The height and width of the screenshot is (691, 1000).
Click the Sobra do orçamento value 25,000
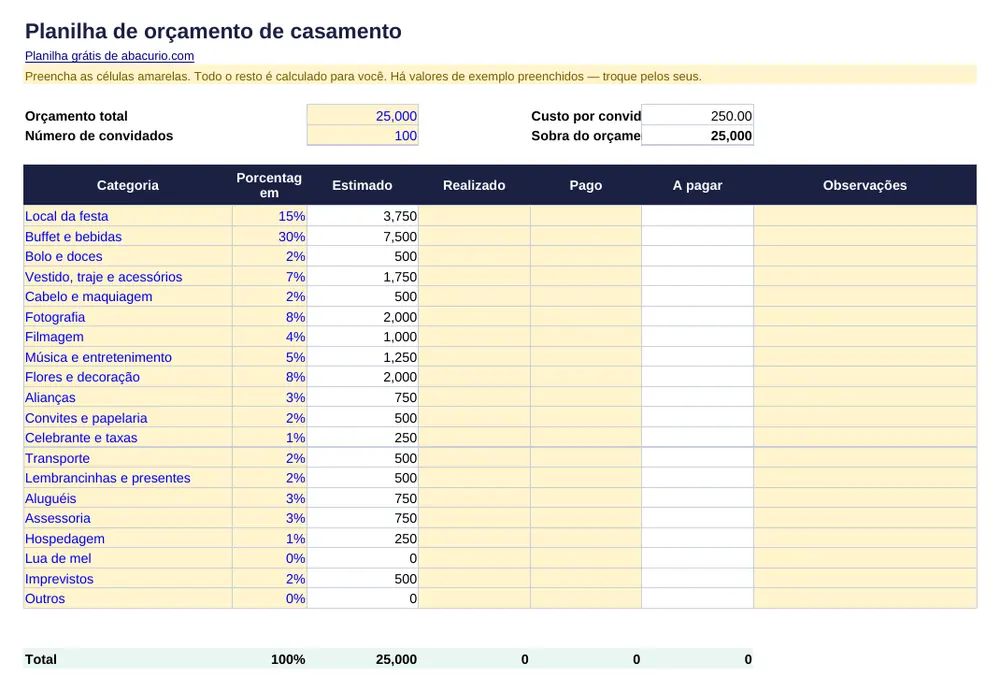point(697,136)
